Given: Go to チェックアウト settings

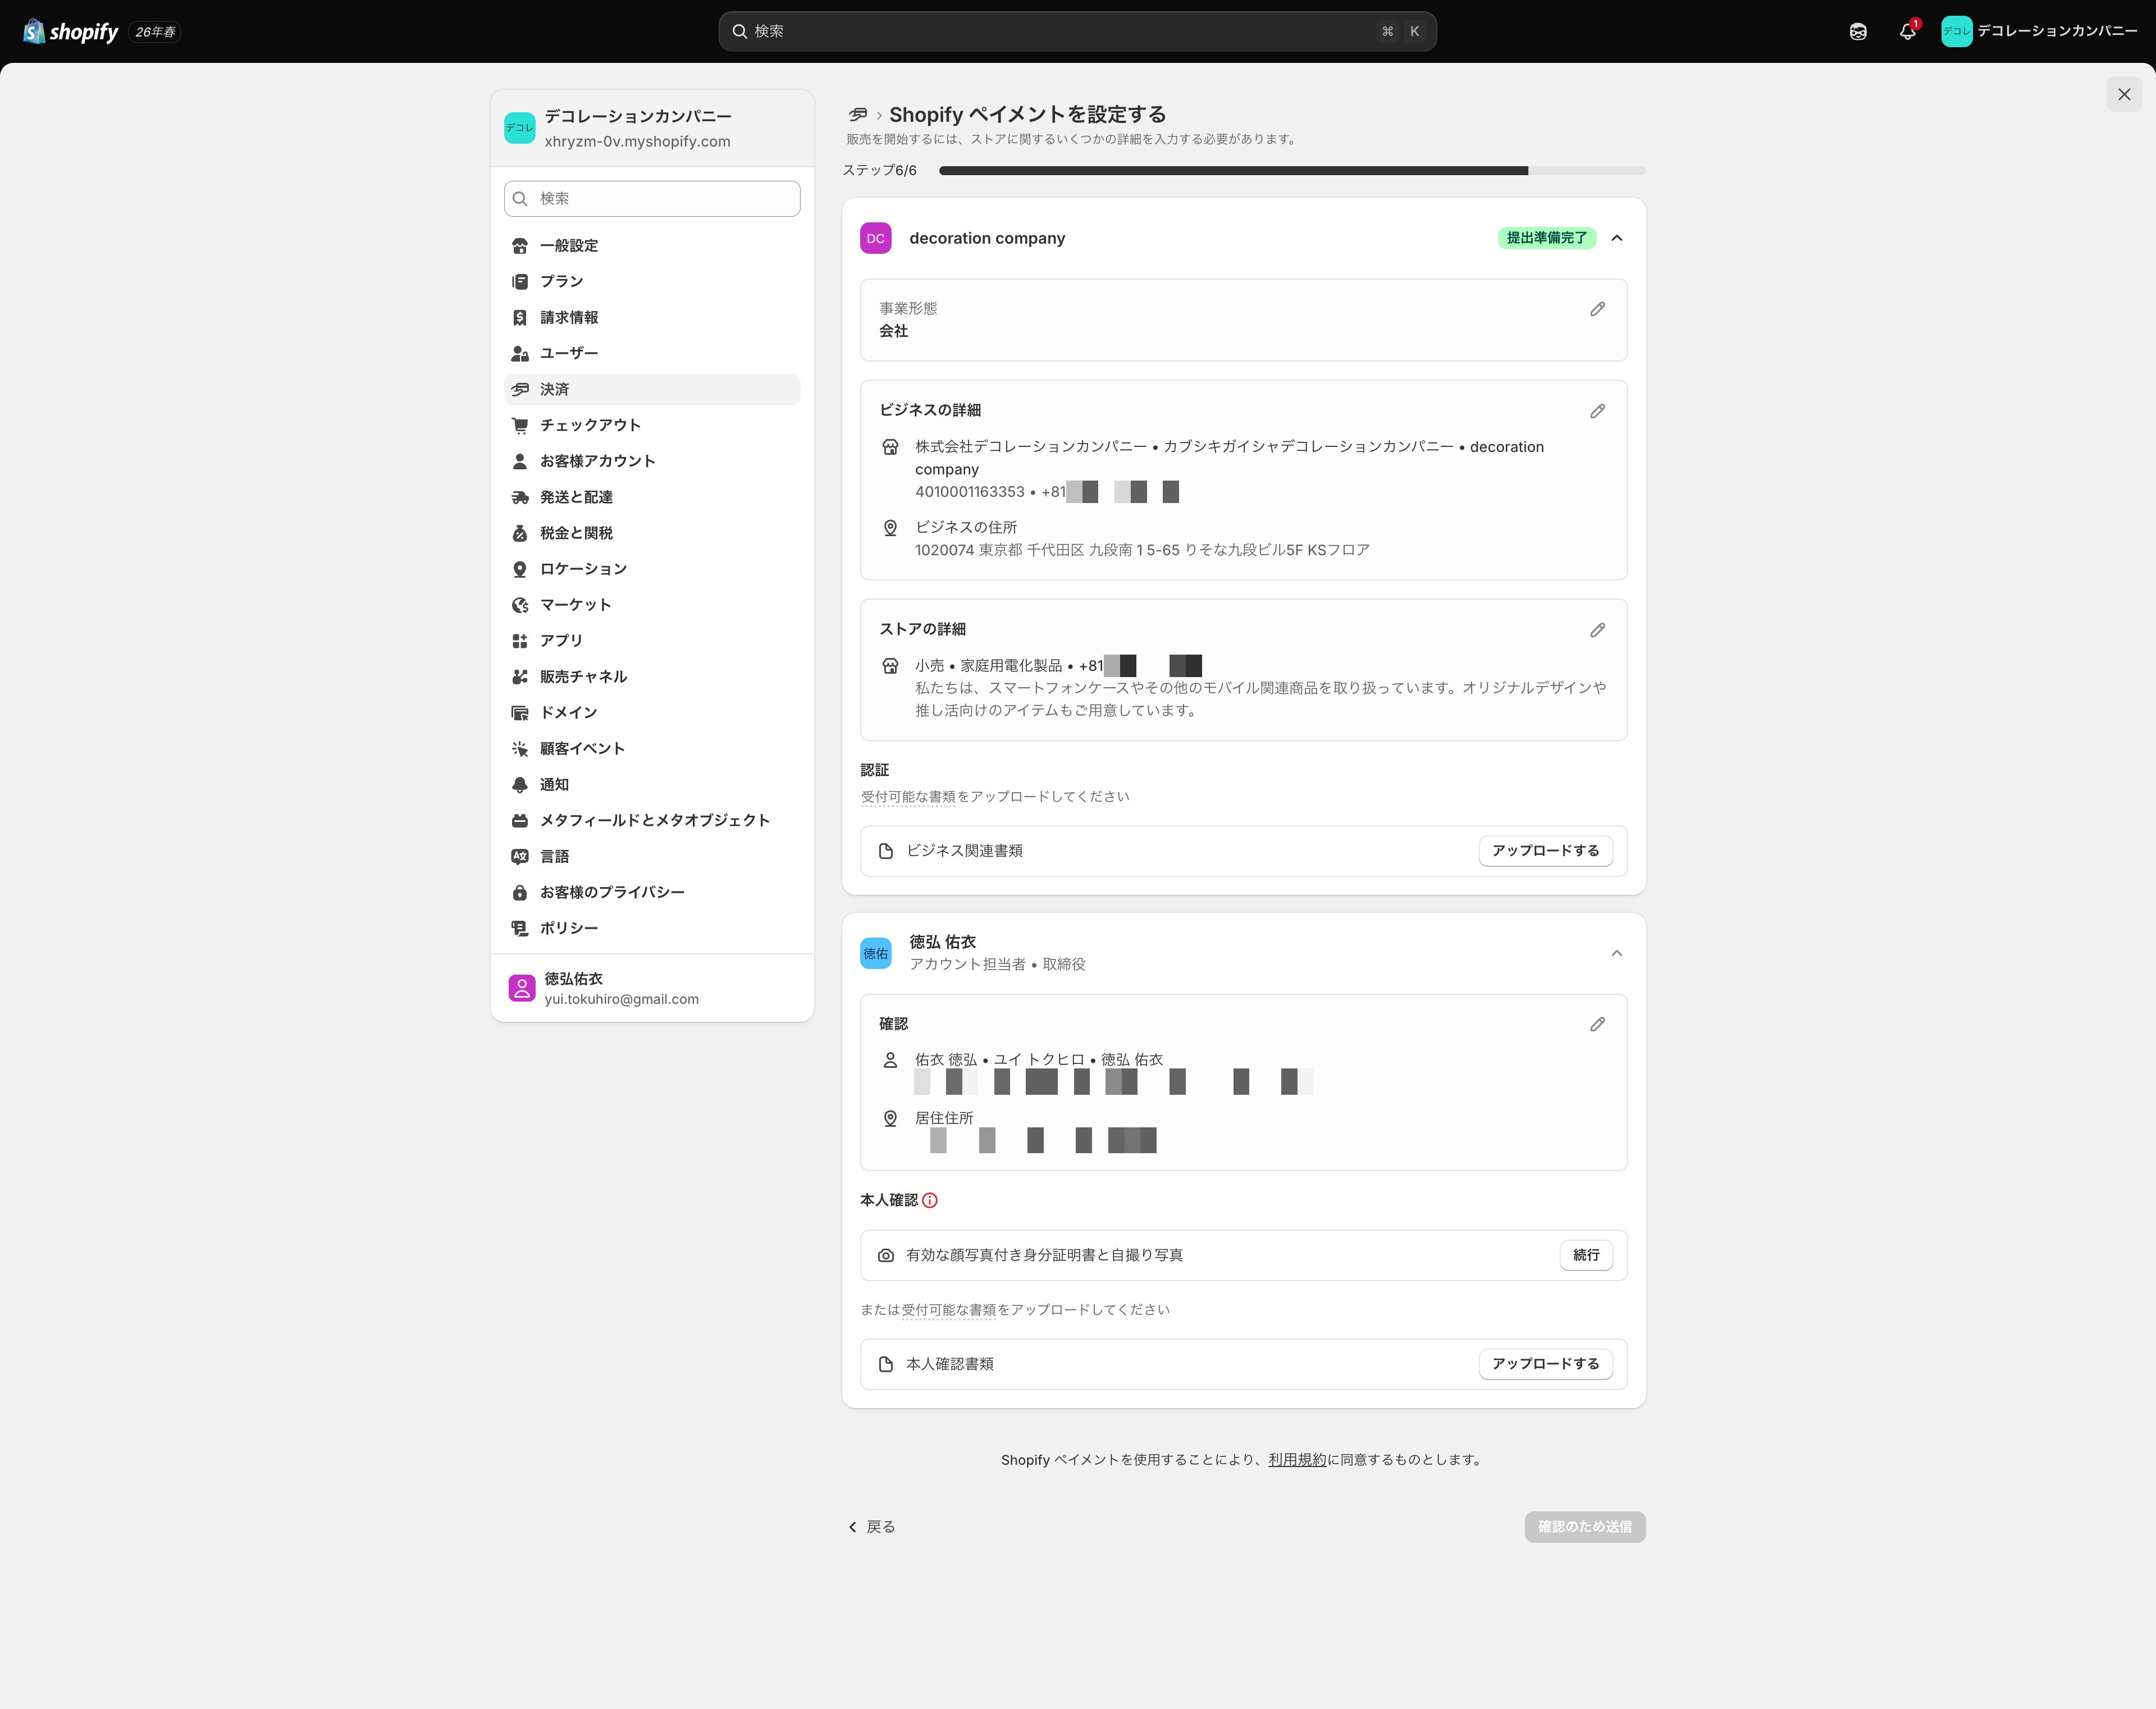Looking at the screenshot, I should click(x=652, y=425).
